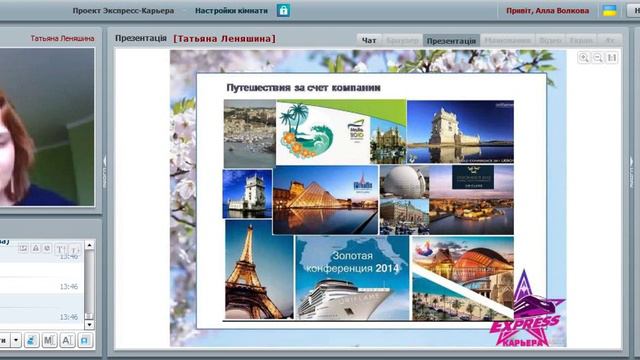
Task: Click the picture icon in chat header
Action: click(23, 248)
